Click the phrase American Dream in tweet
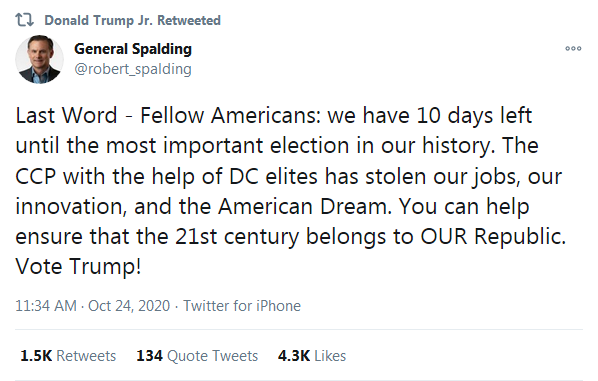This screenshot has width=598, height=381. click(x=305, y=206)
